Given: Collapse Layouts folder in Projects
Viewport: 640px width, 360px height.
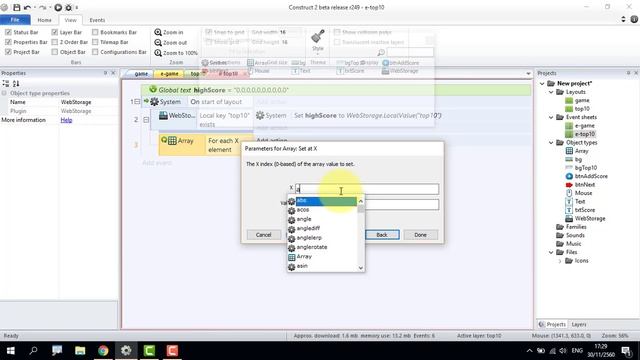Looking at the screenshot, I should (551, 92).
